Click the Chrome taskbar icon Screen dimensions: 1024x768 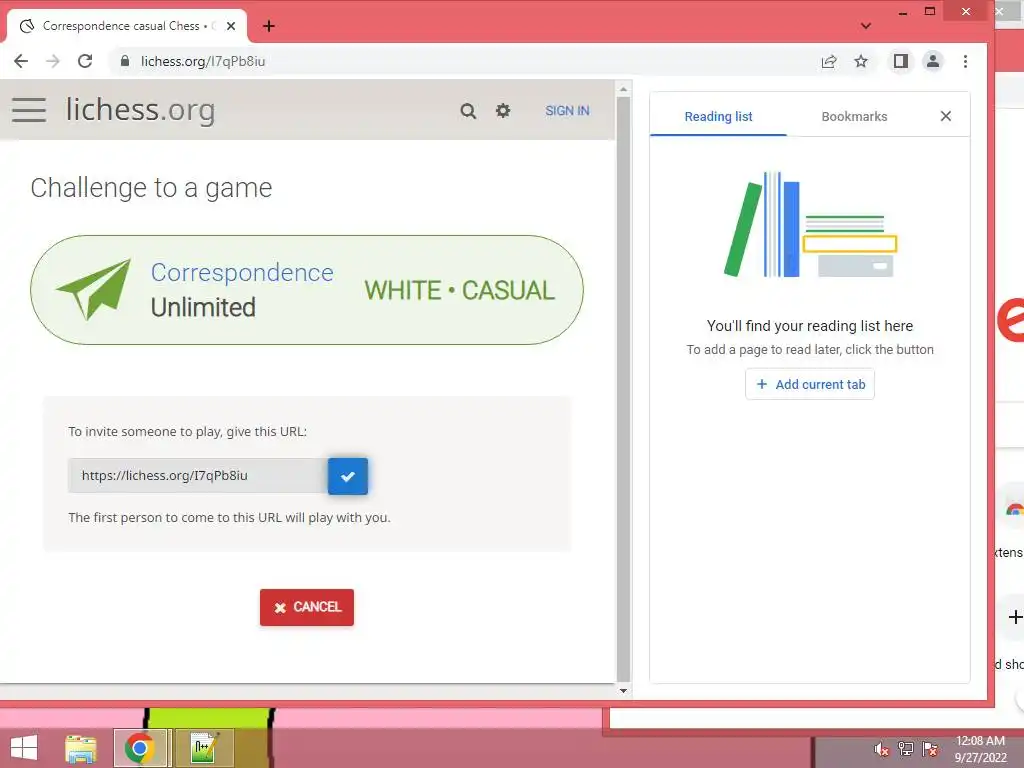(140, 748)
